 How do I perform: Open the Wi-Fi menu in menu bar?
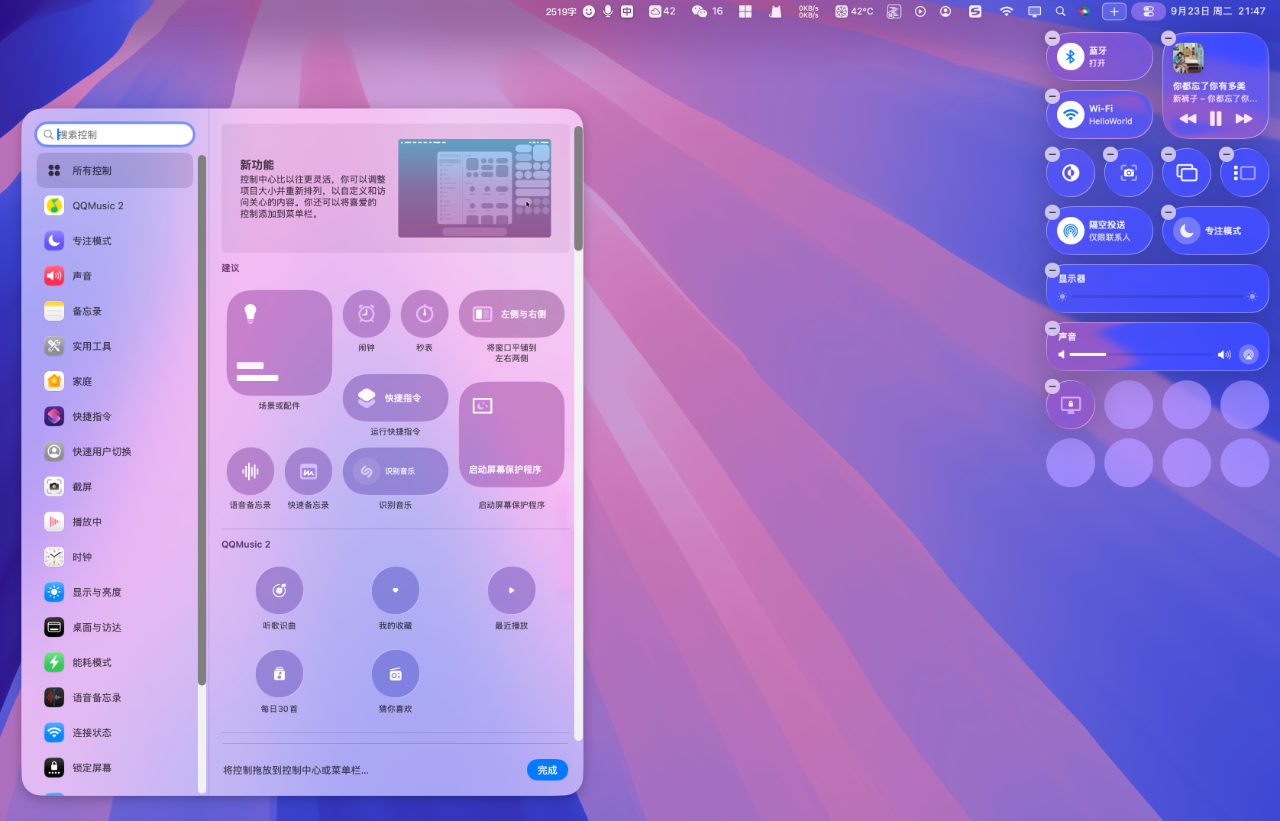coord(1006,11)
